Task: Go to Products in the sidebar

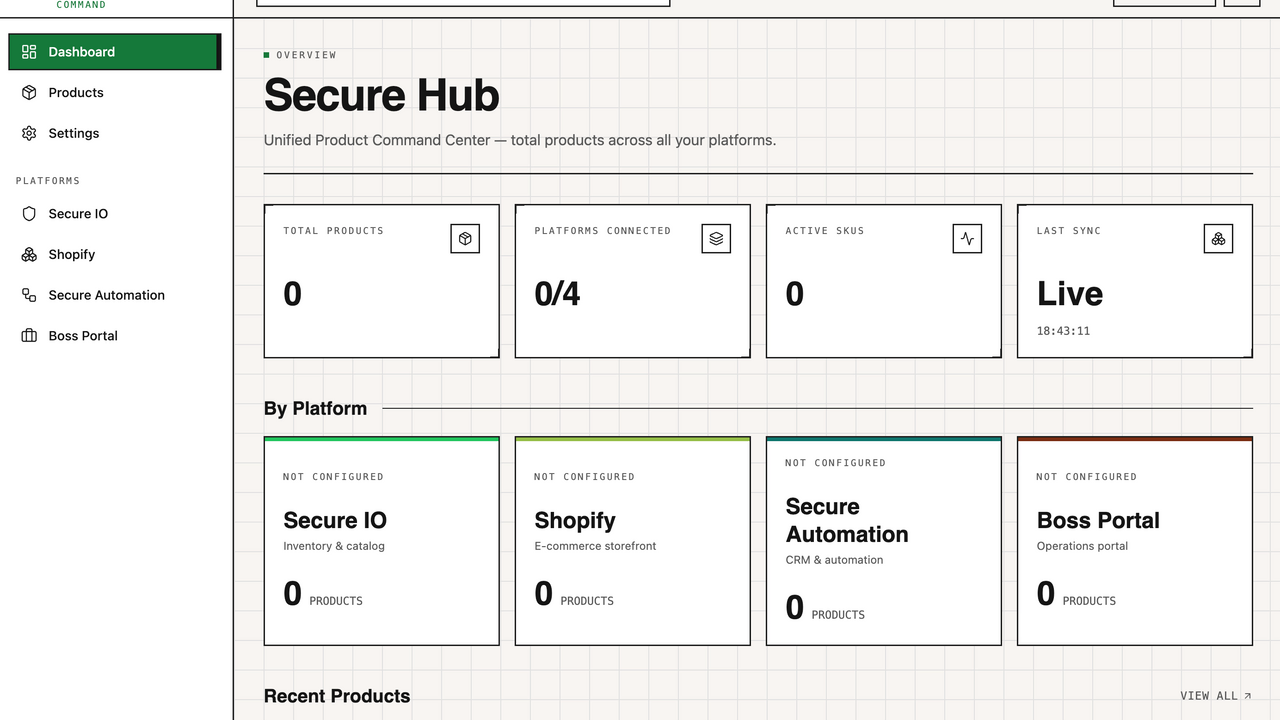Action: pos(113,93)
